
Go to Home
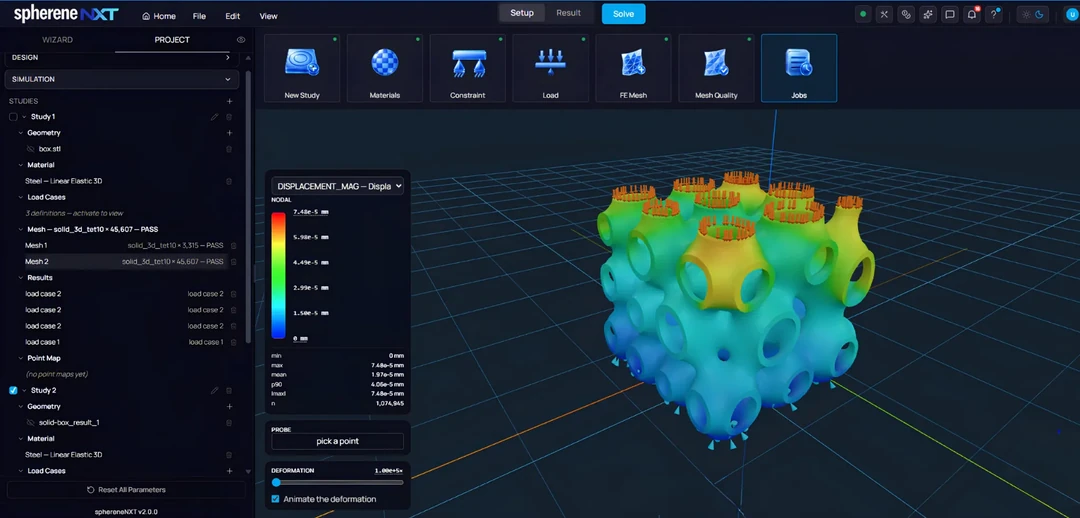click(x=159, y=16)
